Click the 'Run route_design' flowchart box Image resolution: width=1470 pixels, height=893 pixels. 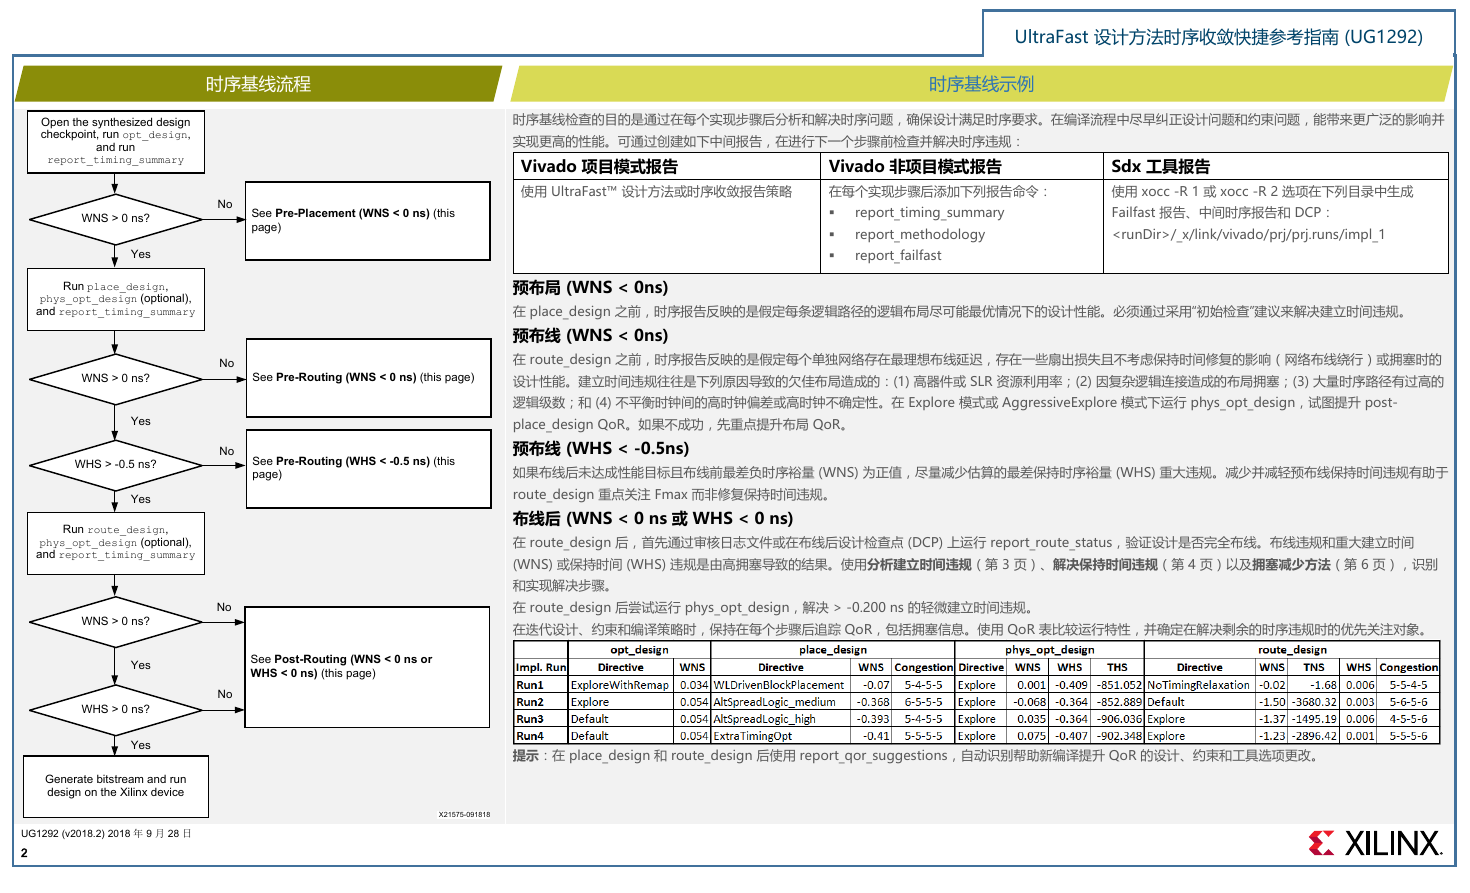pos(116,543)
